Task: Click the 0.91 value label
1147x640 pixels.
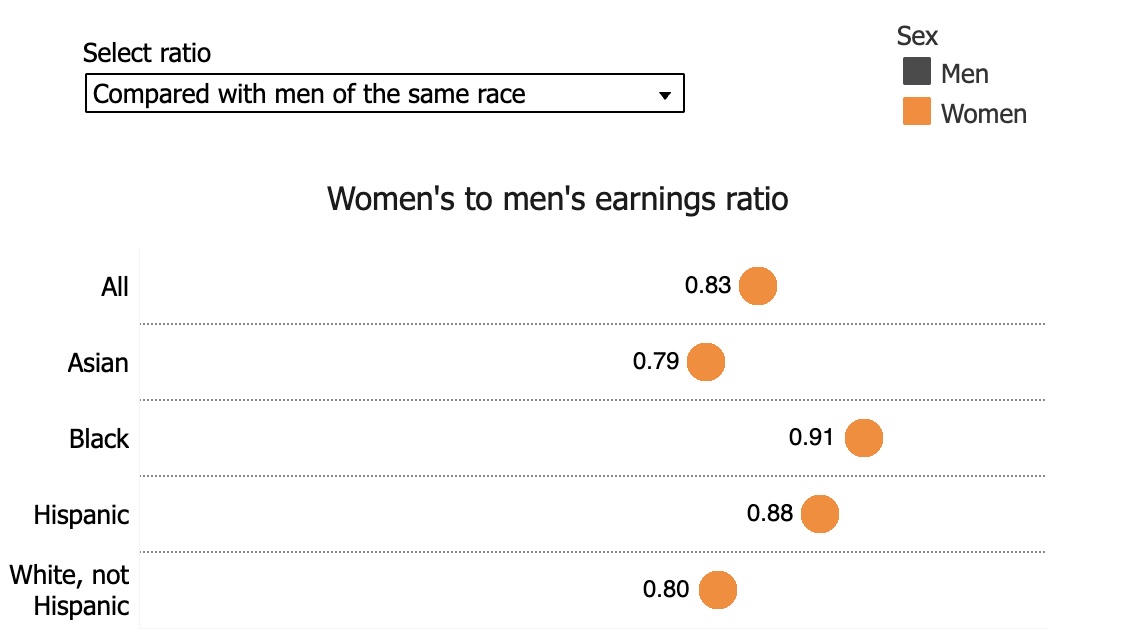Action: point(811,438)
